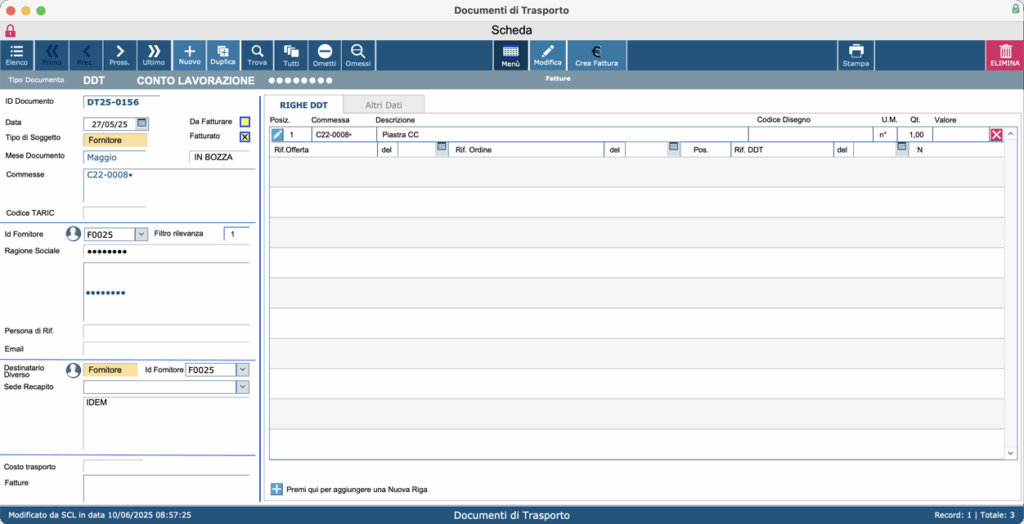Toggle the Fatturato checkbox
Viewport: 1024px width, 524px height.
pyautogui.click(x=245, y=137)
